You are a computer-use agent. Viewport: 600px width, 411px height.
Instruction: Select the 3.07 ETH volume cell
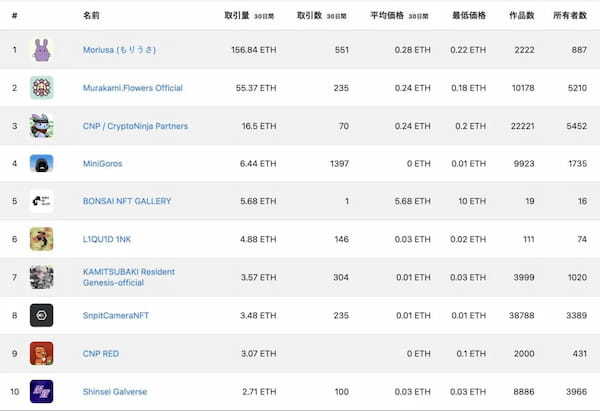point(259,354)
